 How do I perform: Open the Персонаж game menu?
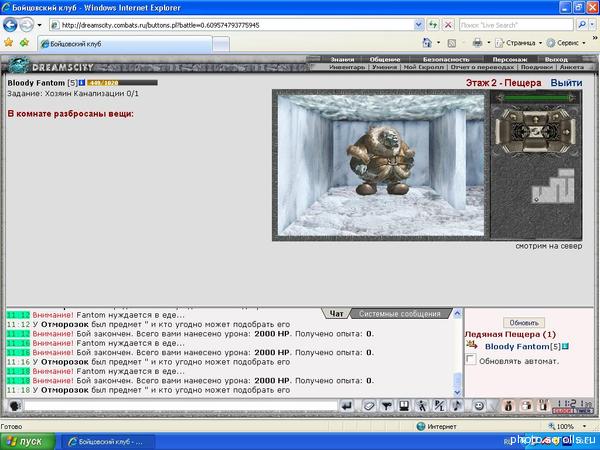coord(510,59)
